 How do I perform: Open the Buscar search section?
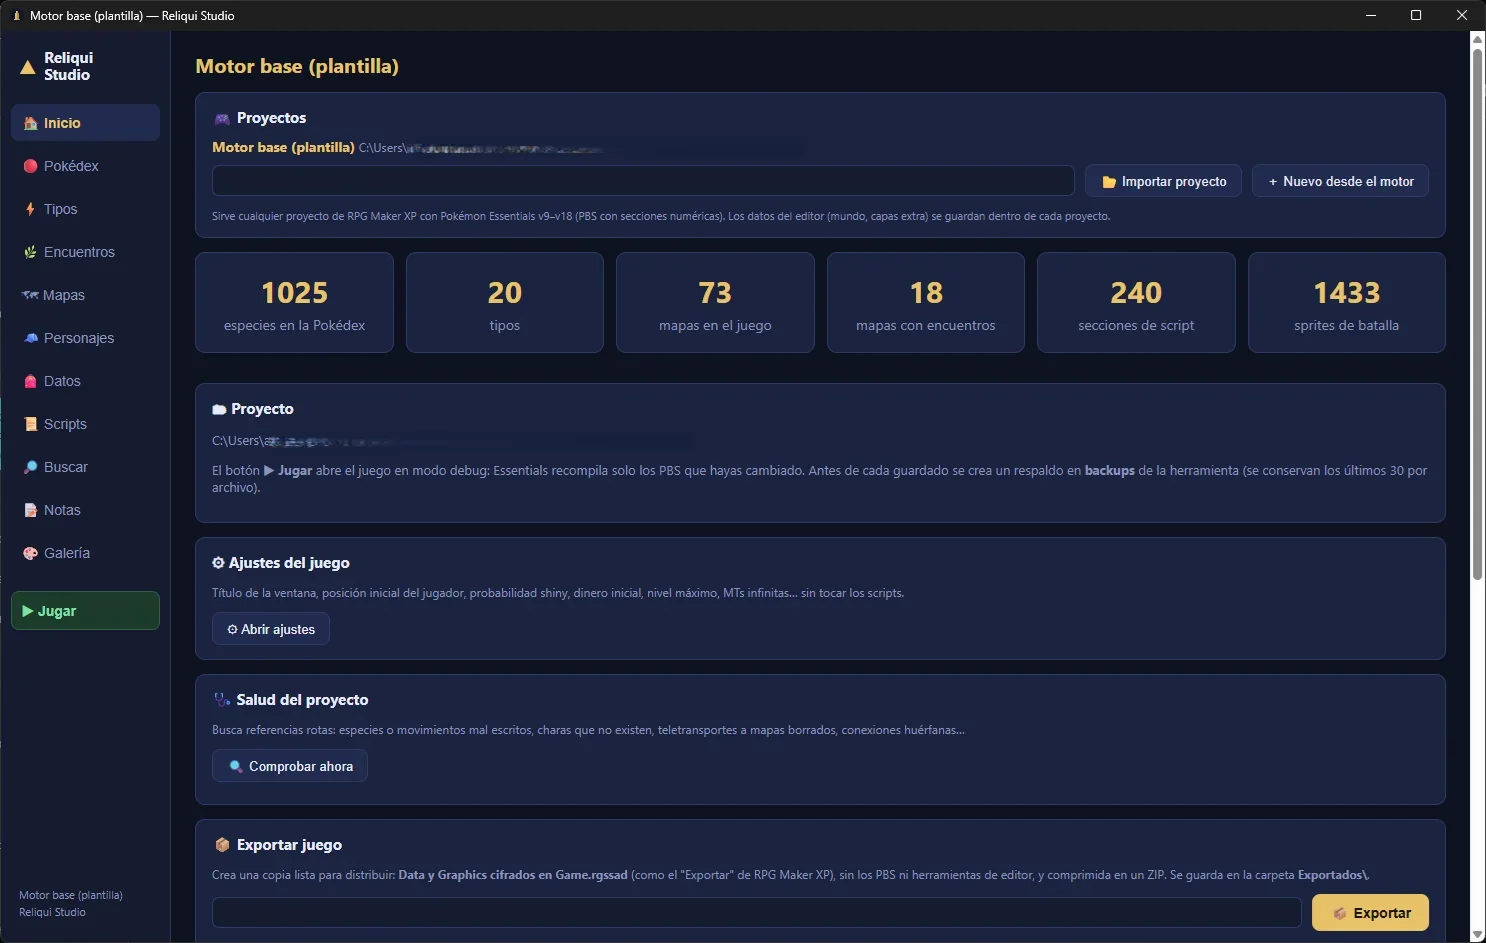[85, 467]
